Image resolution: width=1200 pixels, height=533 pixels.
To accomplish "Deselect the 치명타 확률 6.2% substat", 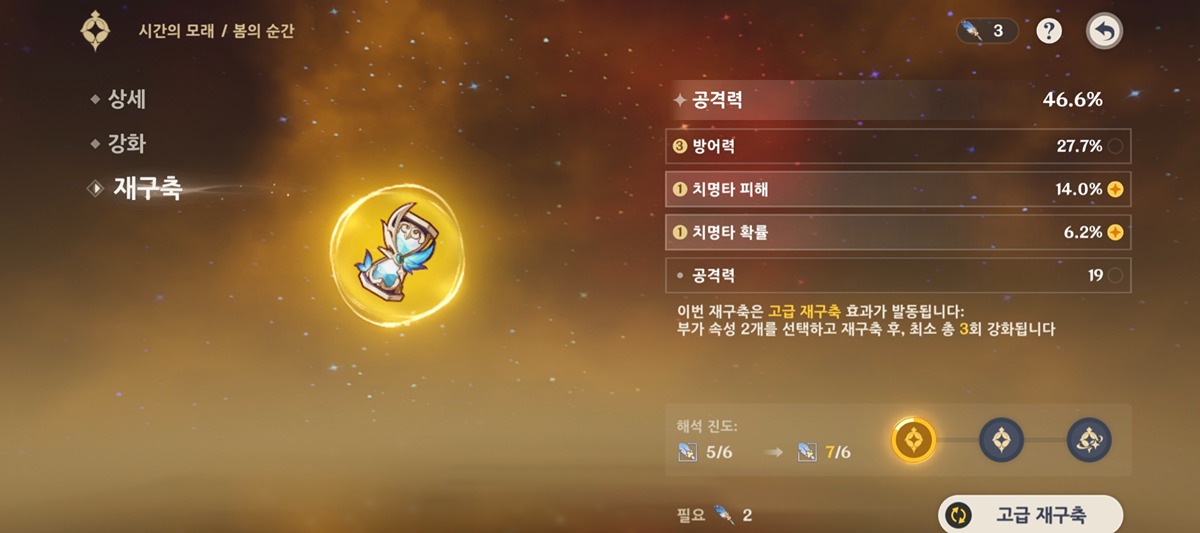I will pyautogui.click(x=898, y=232).
